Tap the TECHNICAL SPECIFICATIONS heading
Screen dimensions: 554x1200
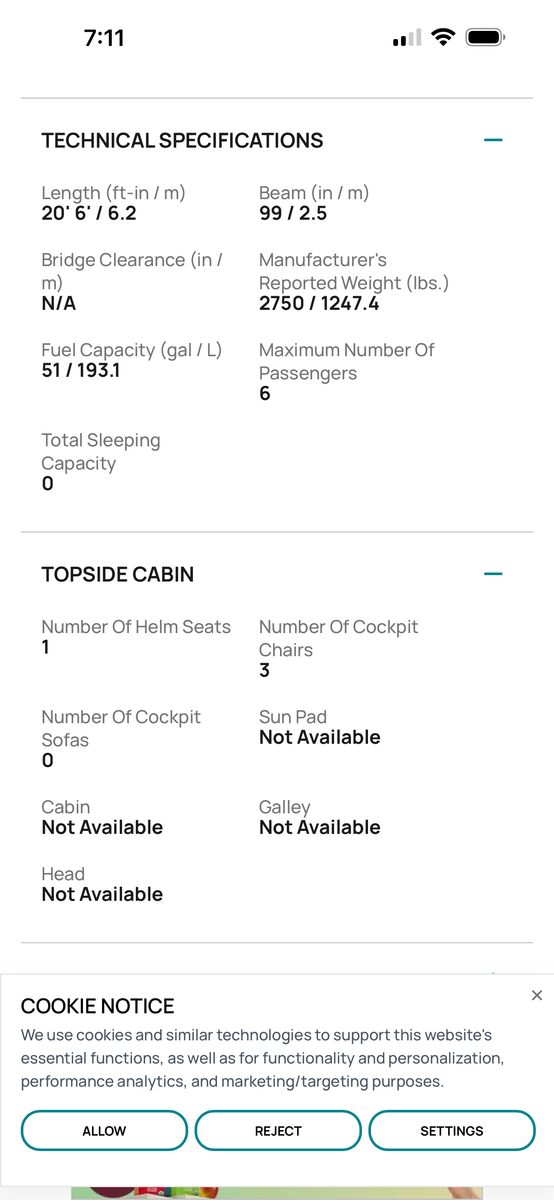pos(182,141)
